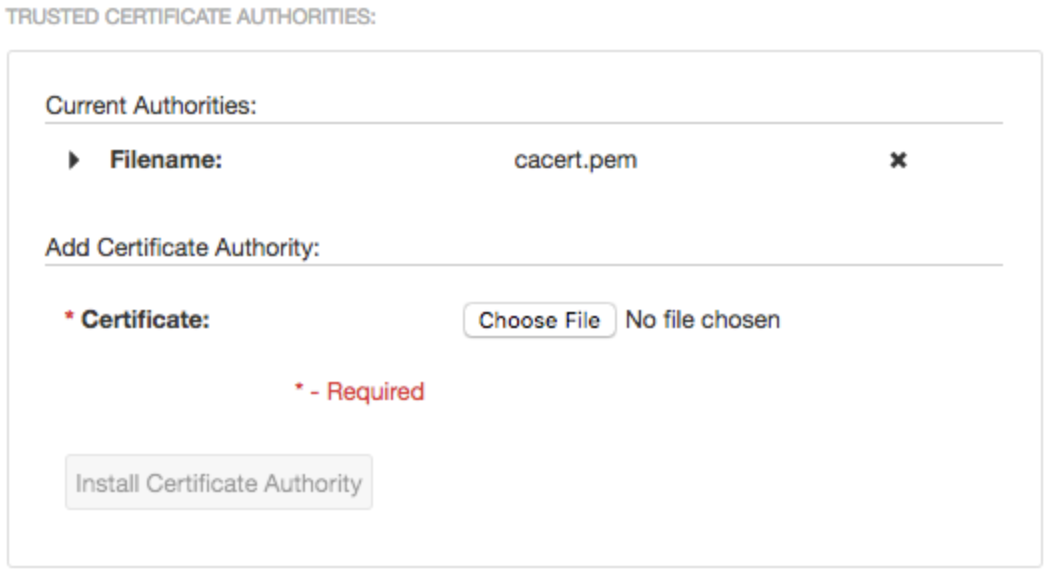Remove the cacert.pem certificate authority
The height and width of the screenshot is (572, 1049).
coord(898,160)
